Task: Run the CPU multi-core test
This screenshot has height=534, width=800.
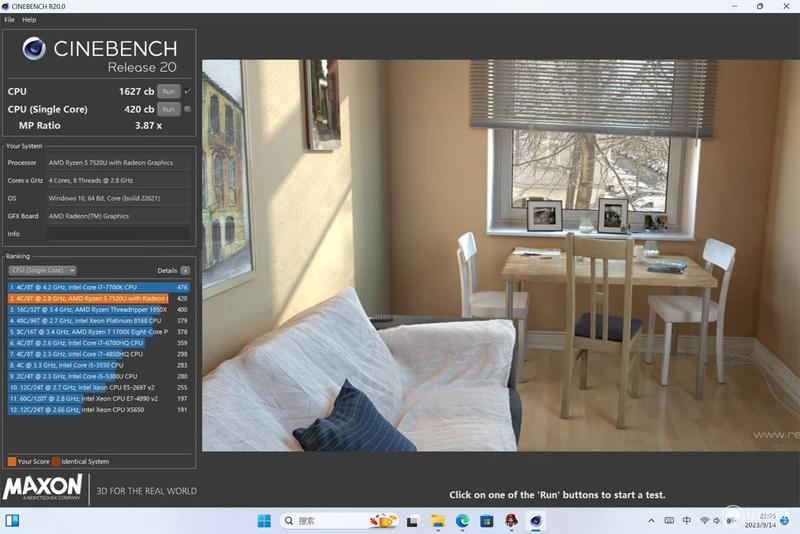Action: (168, 91)
